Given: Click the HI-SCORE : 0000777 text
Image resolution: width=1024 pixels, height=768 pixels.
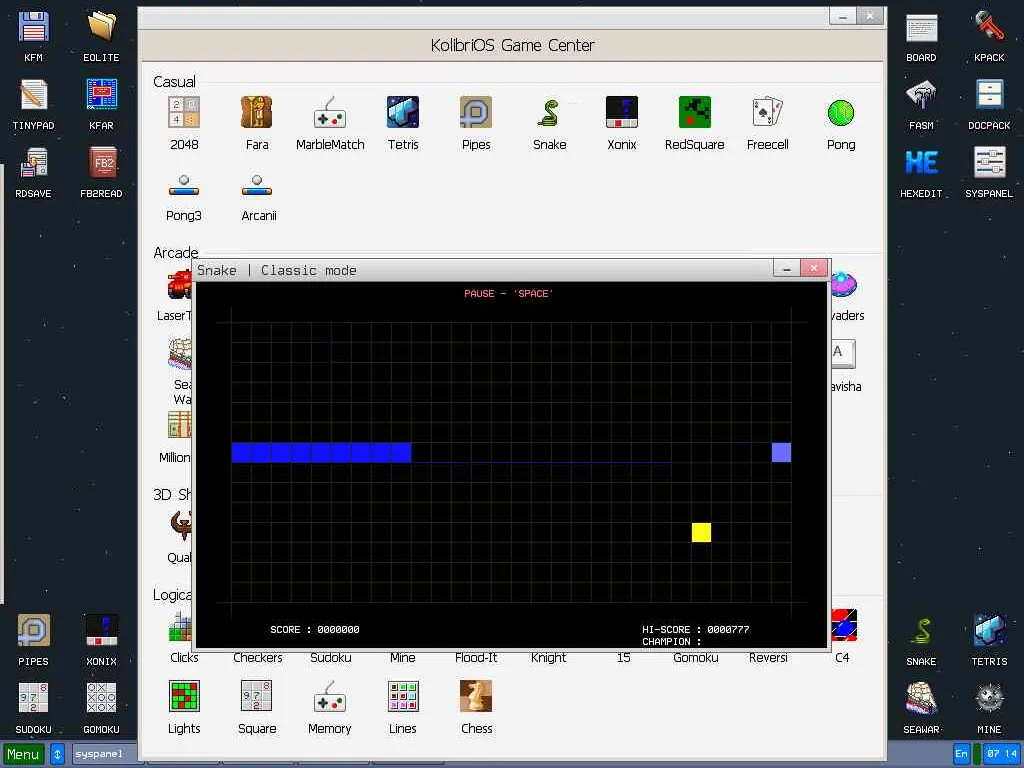Looking at the screenshot, I should pos(696,630).
